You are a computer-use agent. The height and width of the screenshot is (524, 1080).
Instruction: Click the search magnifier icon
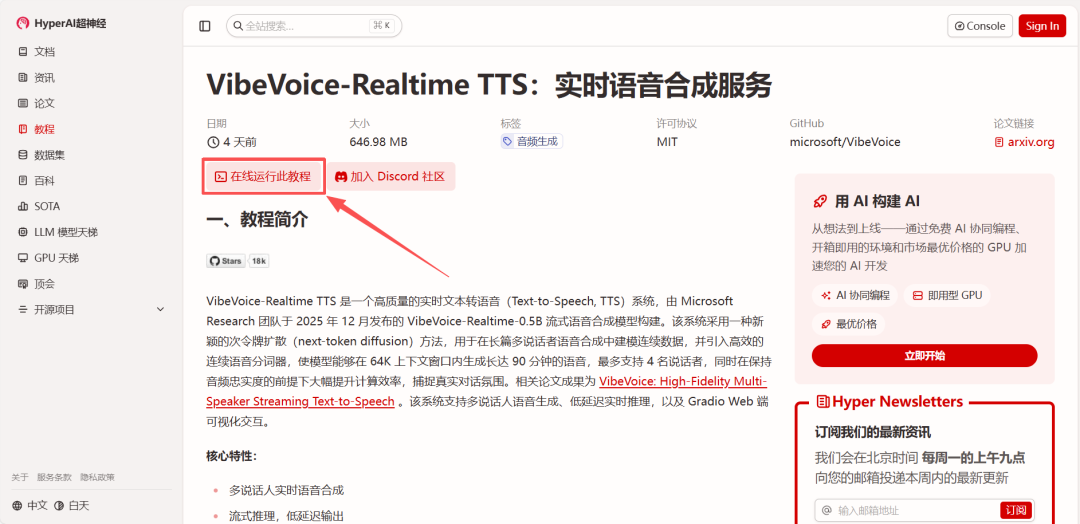[238, 26]
